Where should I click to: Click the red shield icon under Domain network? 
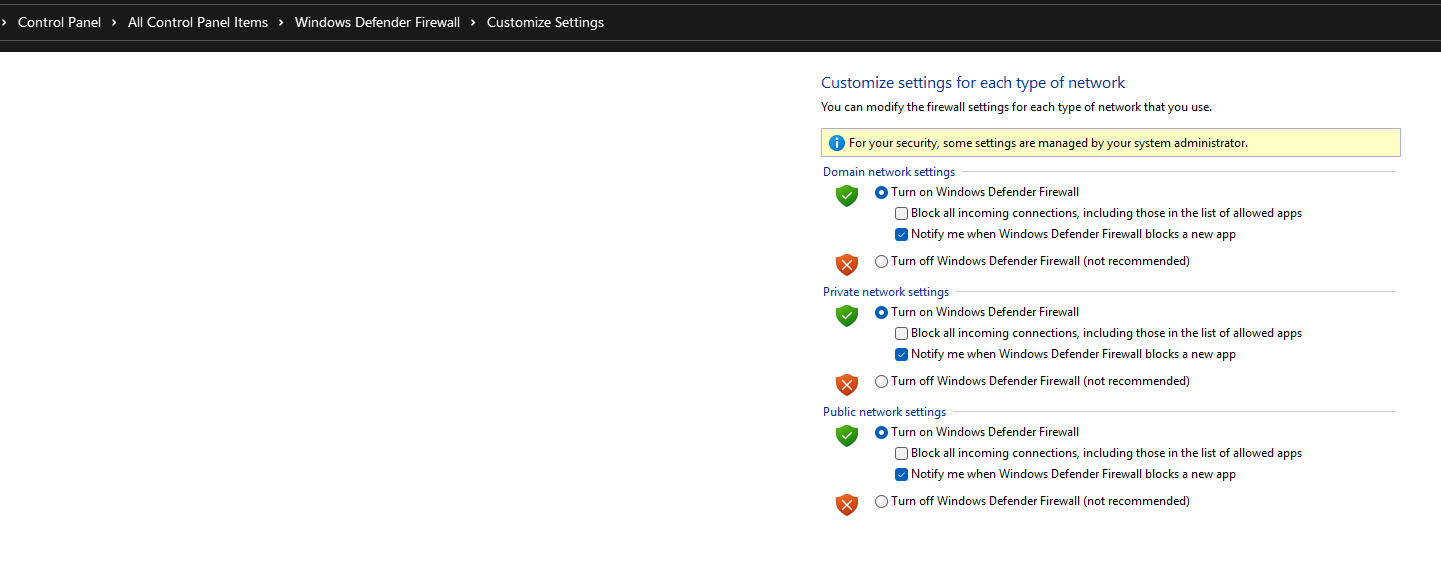[847, 265]
